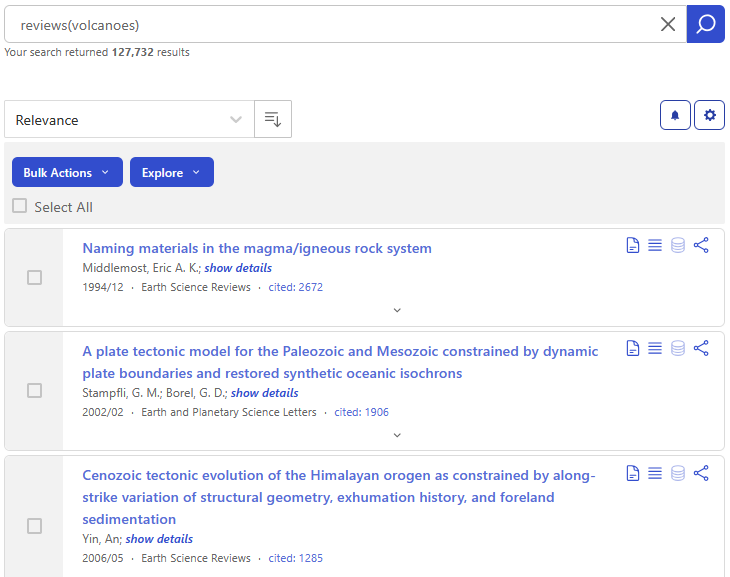
Task: Expand details chevron under plate tectonic model result
Action: 397,435
